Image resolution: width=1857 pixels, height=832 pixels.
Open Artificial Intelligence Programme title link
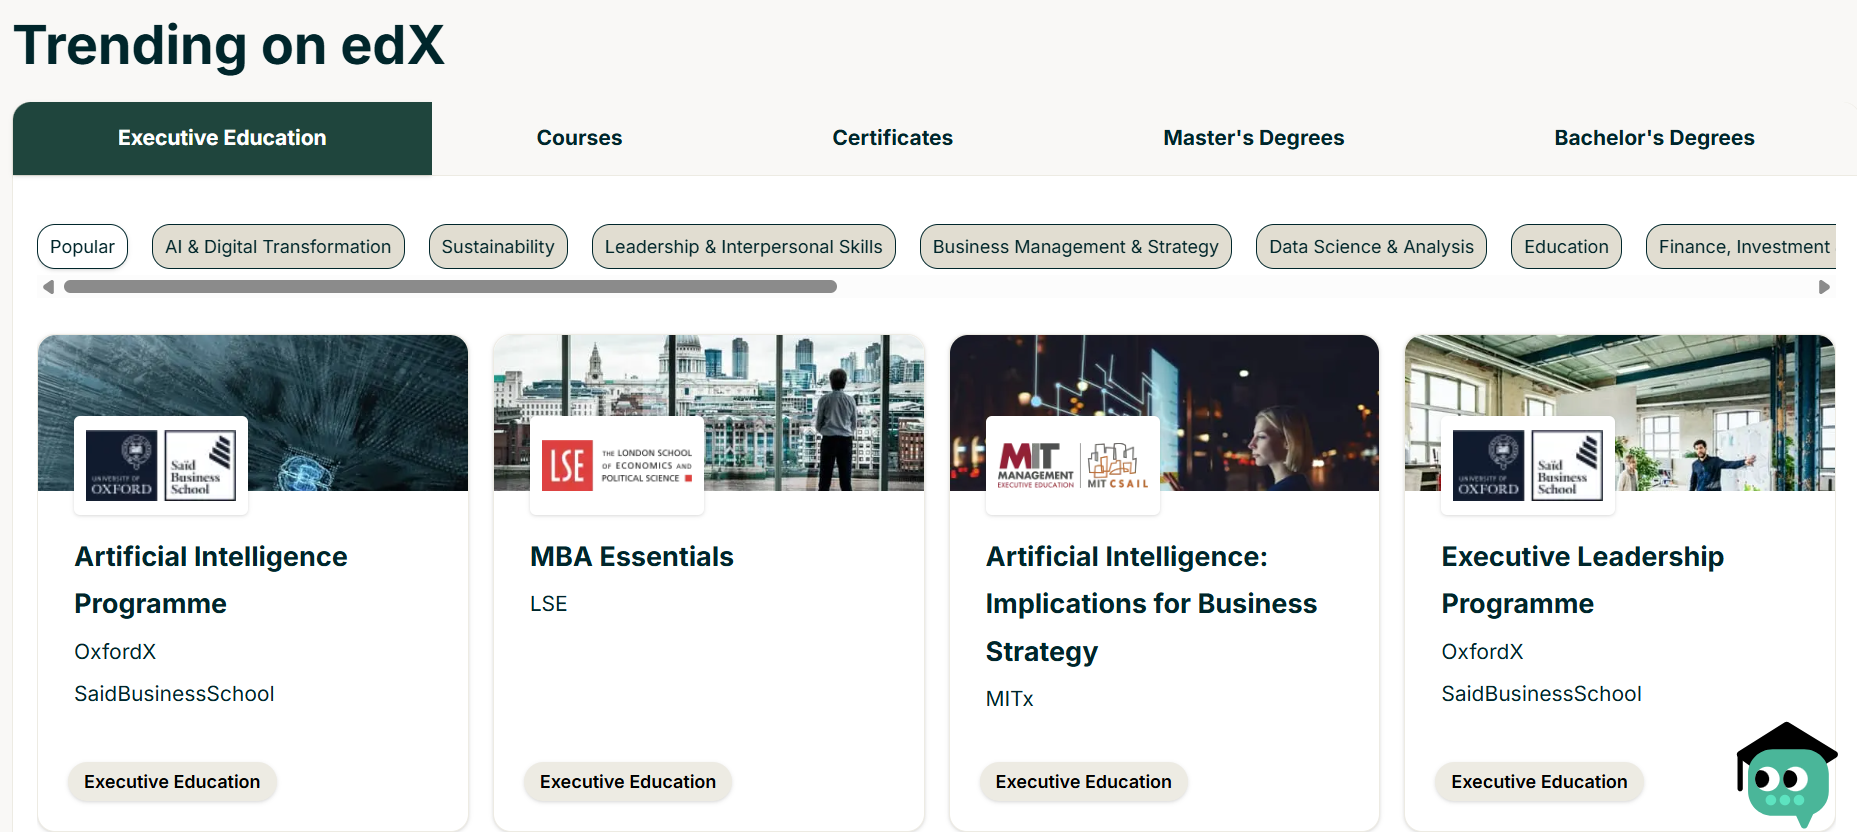tap(211, 580)
